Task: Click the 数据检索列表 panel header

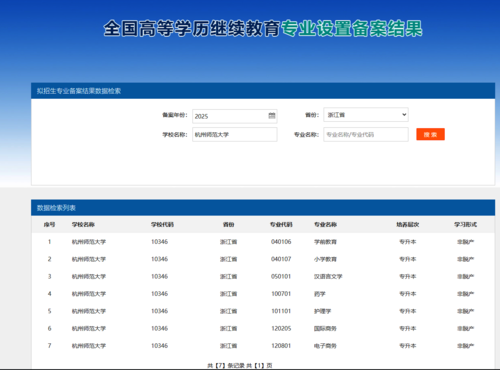Action: [263, 208]
